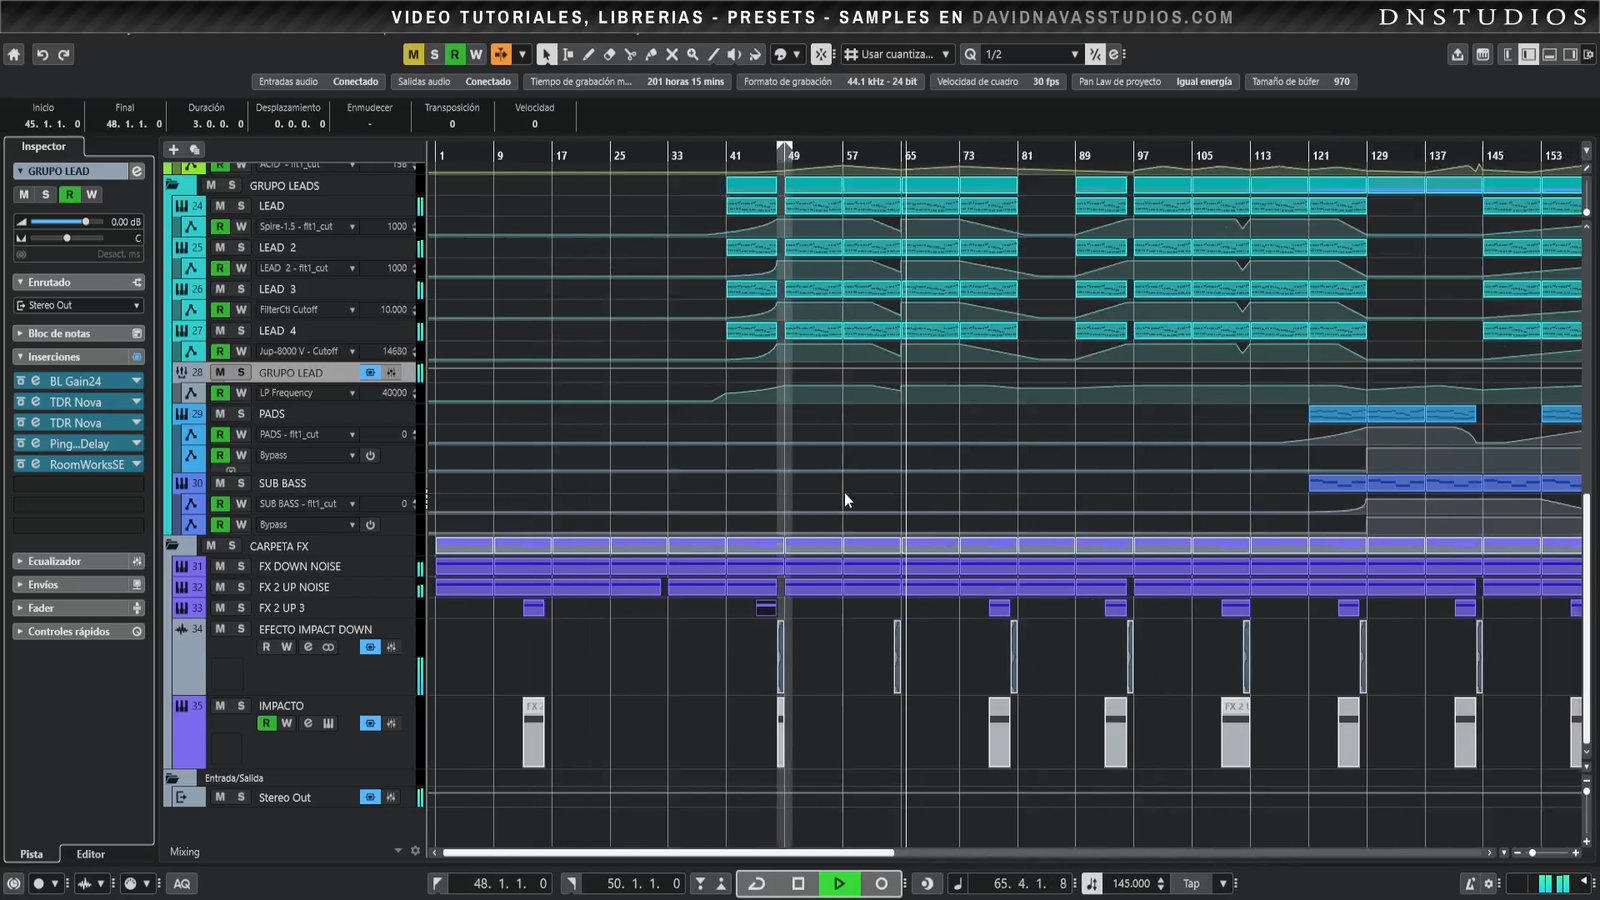The height and width of the screenshot is (900, 1600).
Task: Click the TDR Nova insert slot
Action: click(x=76, y=402)
